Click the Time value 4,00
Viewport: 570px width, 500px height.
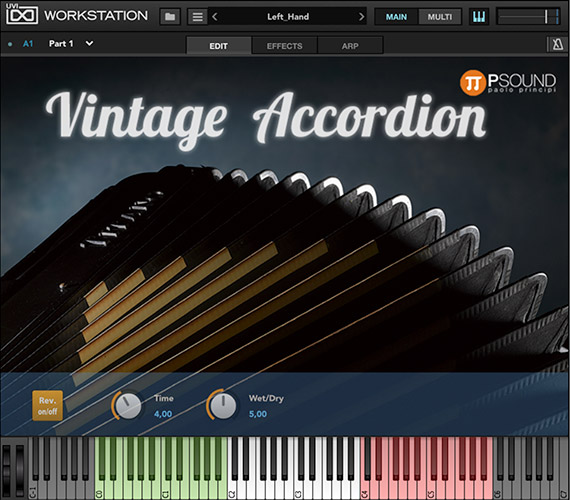163,414
